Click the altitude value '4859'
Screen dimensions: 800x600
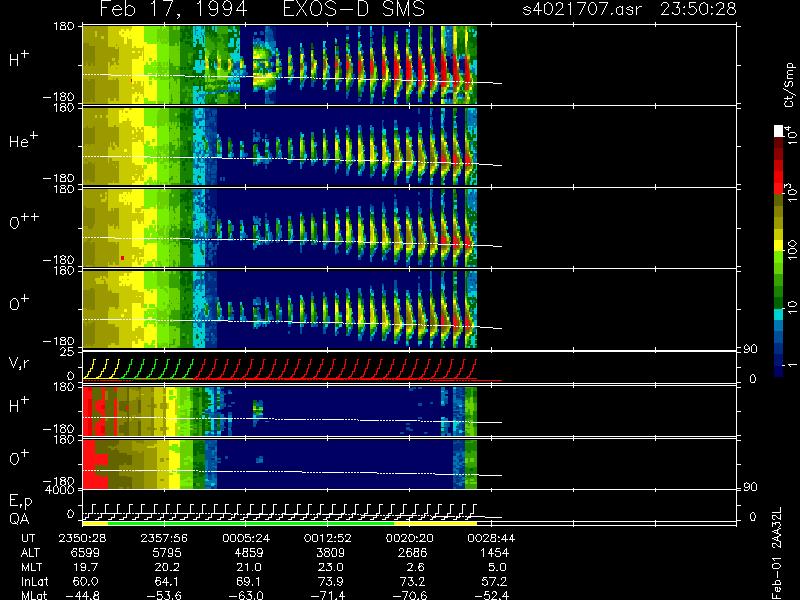249,552
